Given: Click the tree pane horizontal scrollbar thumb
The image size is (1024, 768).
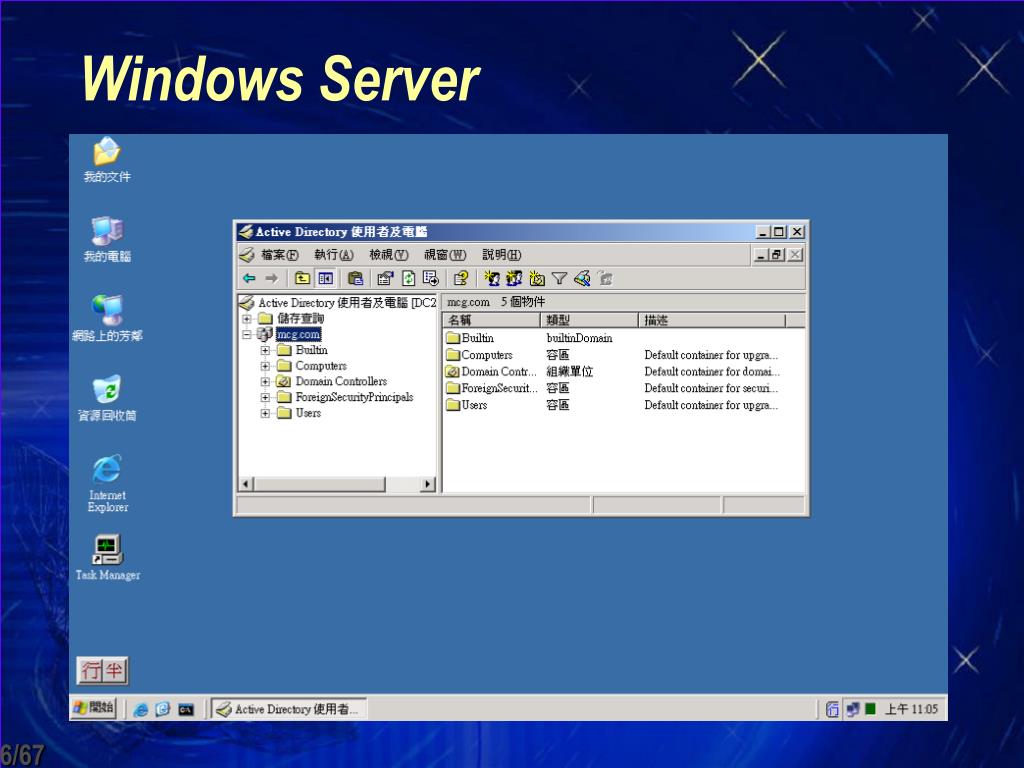Looking at the screenshot, I should click(319, 484).
